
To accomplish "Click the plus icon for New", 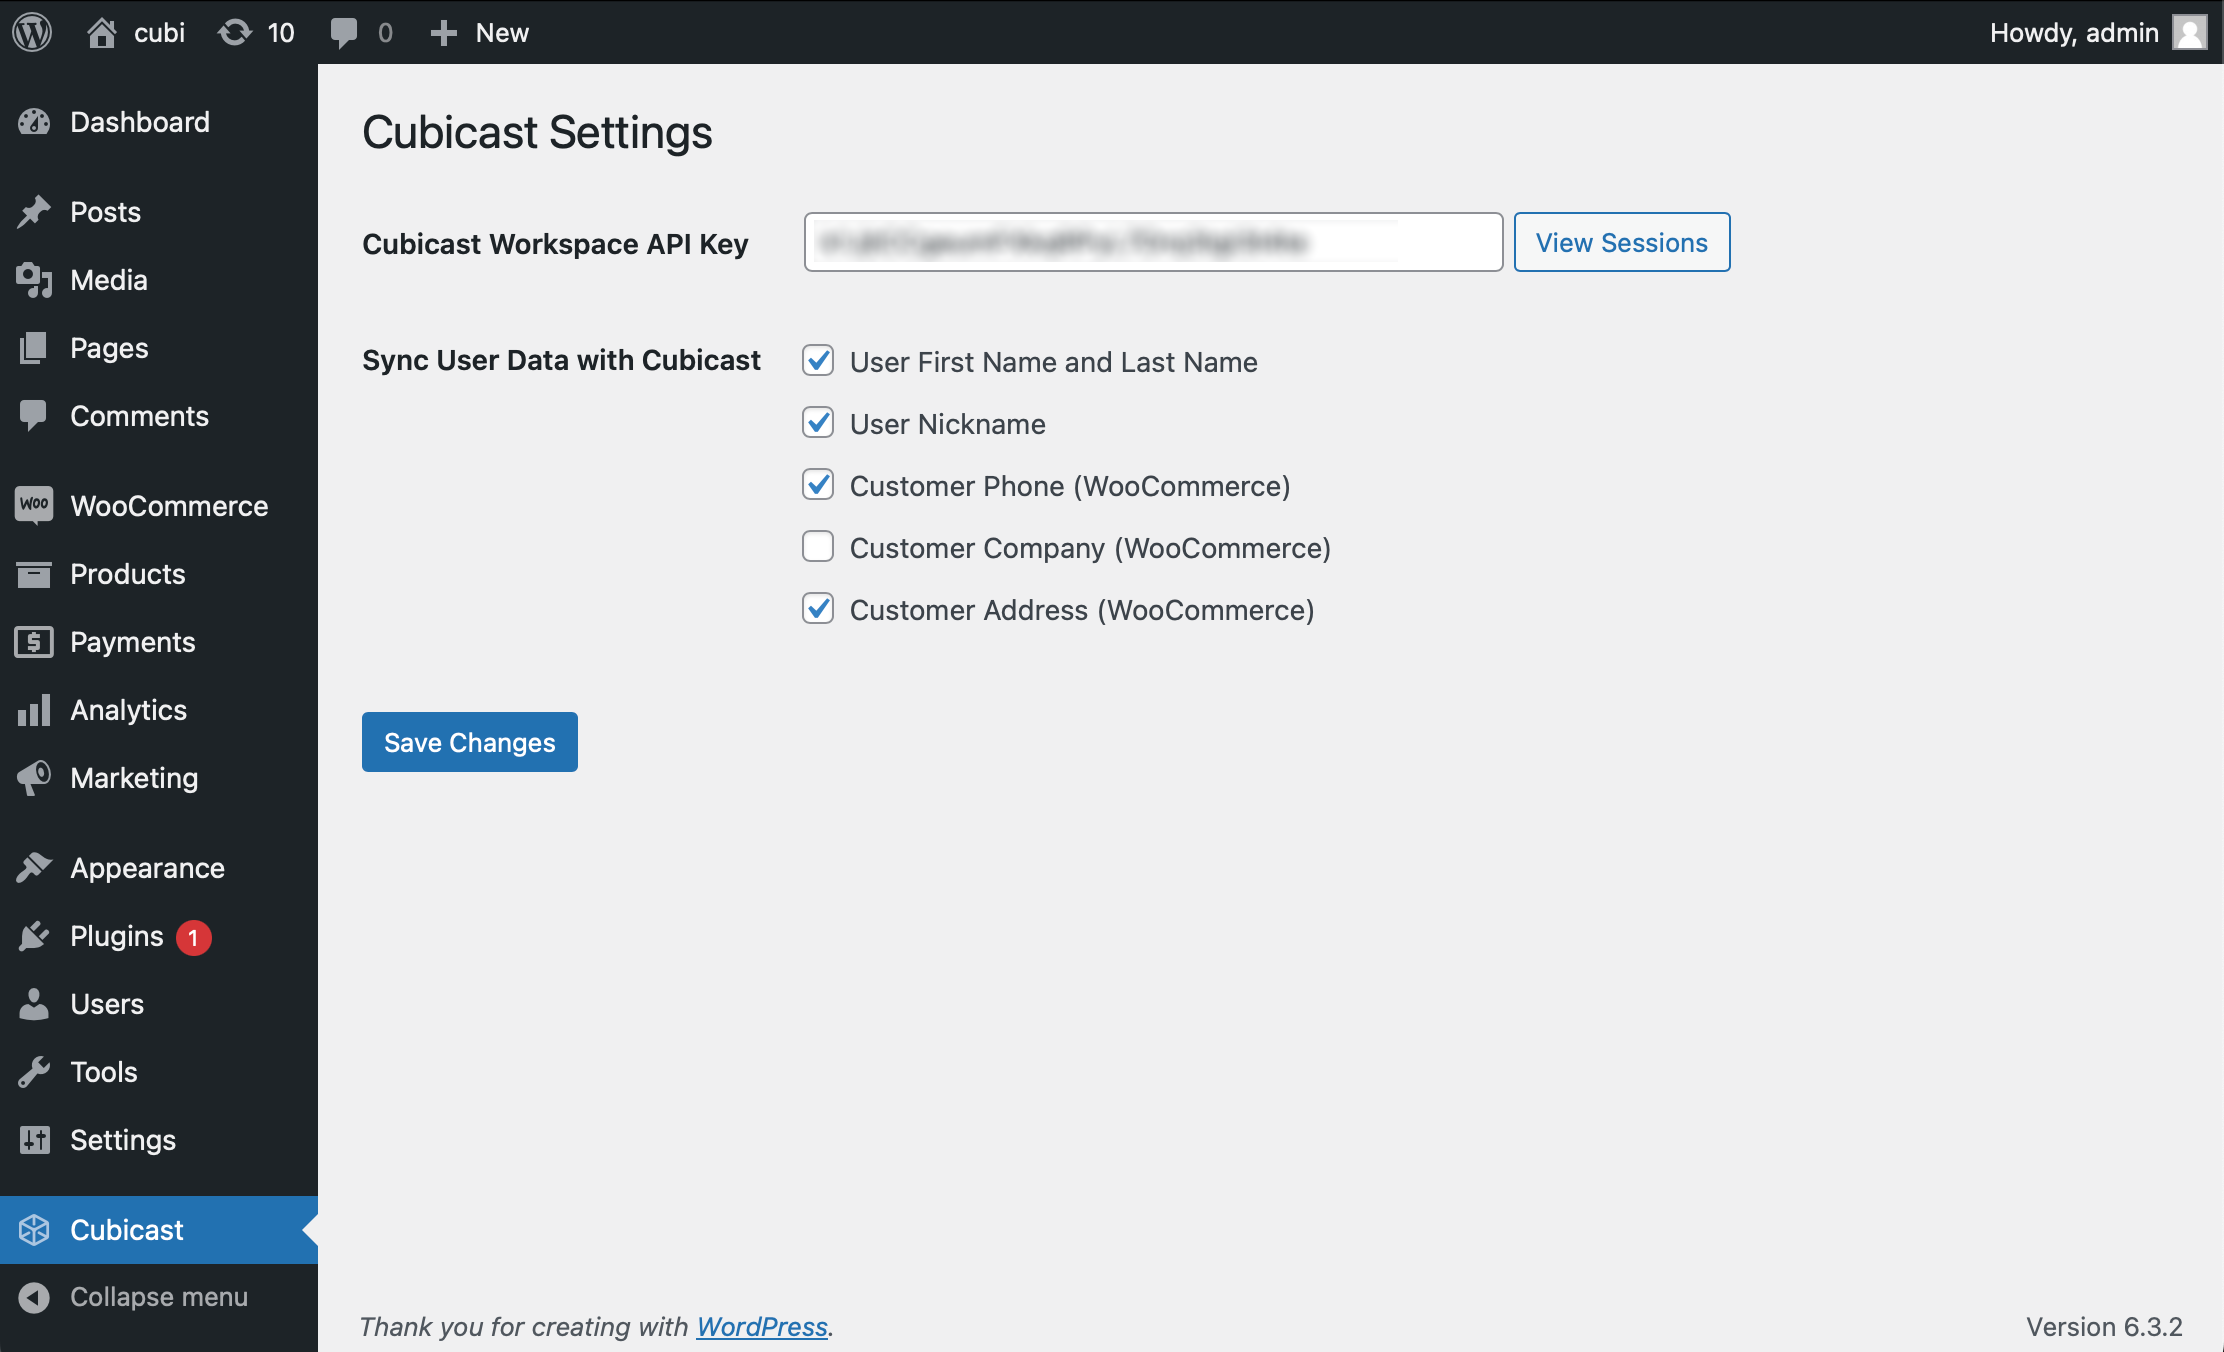I will pyautogui.click(x=443, y=33).
